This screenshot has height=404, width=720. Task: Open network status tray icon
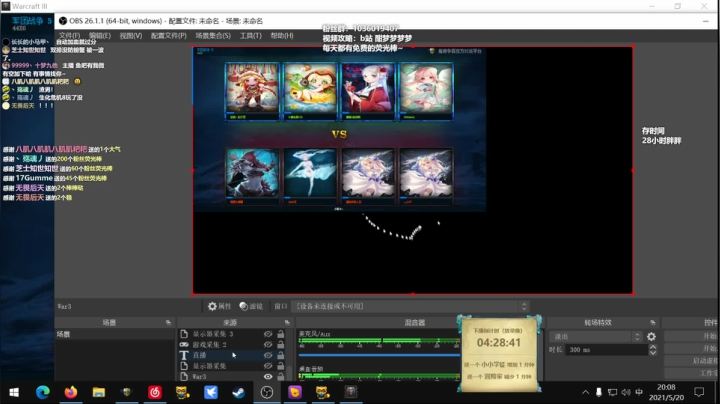click(x=612, y=393)
